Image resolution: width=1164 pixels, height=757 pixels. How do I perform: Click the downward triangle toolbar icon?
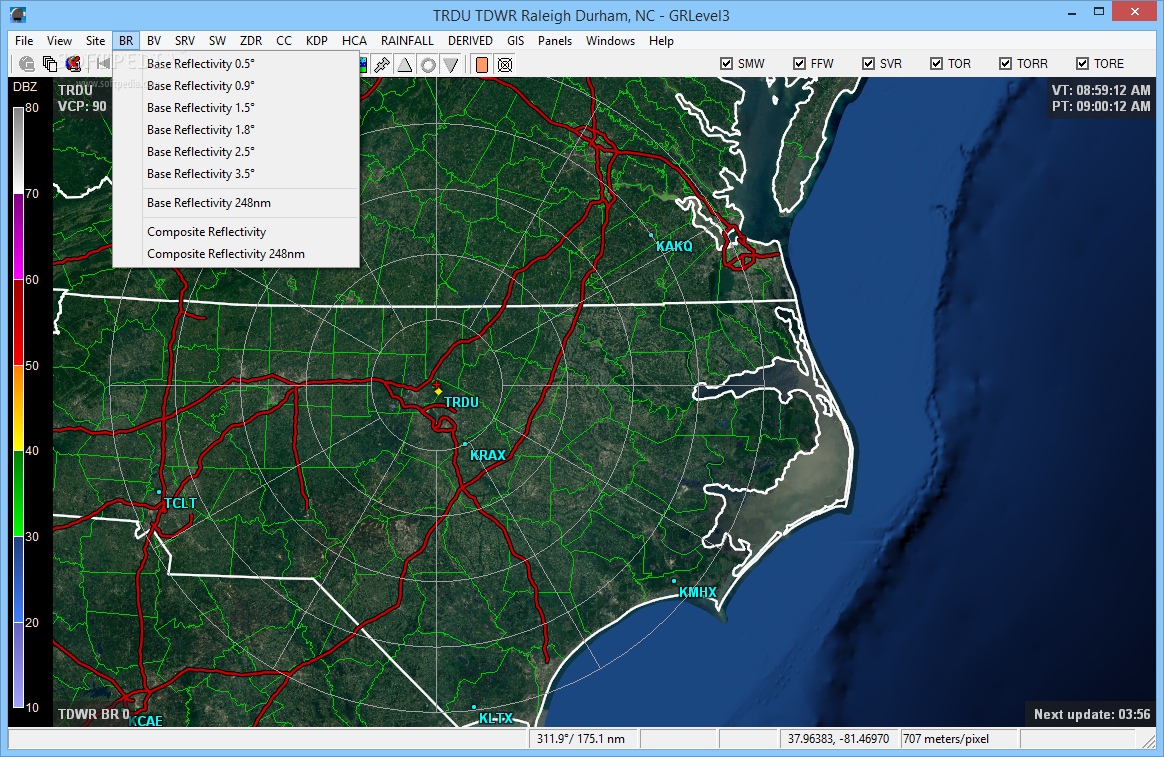click(451, 65)
